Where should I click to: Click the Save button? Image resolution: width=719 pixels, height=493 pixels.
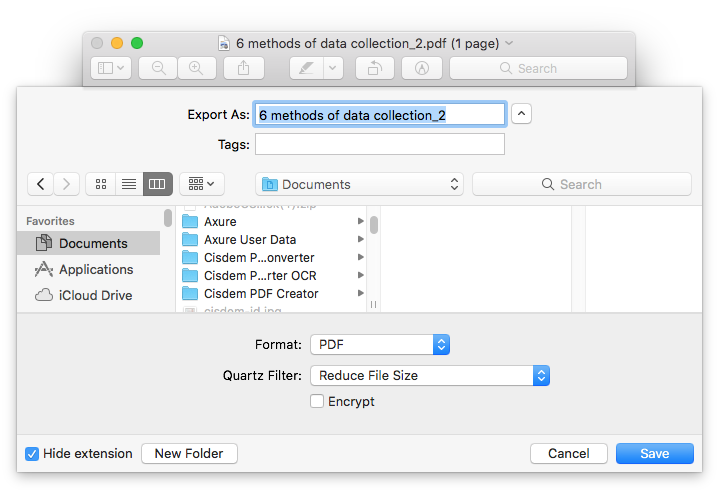(654, 454)
